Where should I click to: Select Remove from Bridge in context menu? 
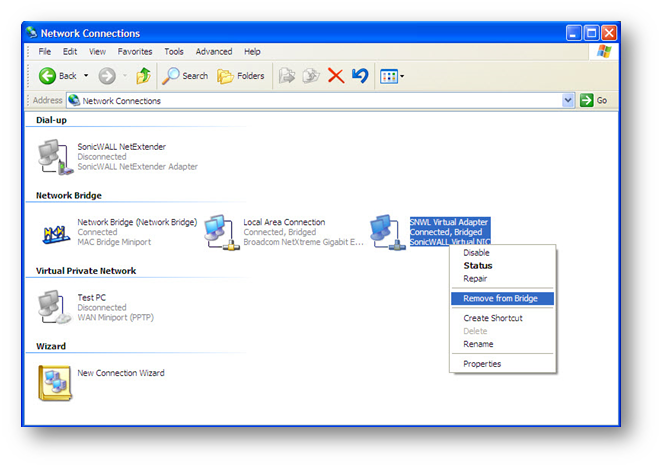click(x=502, y=299)
